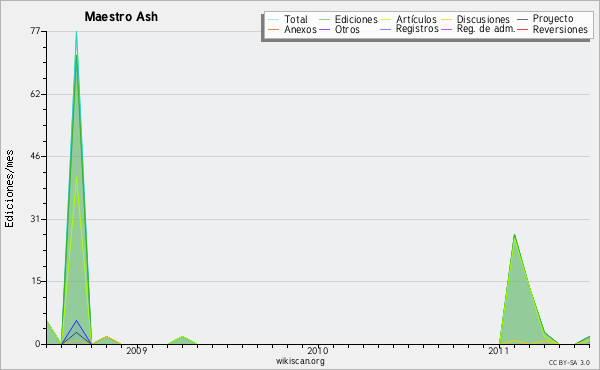
Task: Click the 'CC BY-SA 3.0' license text
Action: pyautogui.click(x=569, y=362)
